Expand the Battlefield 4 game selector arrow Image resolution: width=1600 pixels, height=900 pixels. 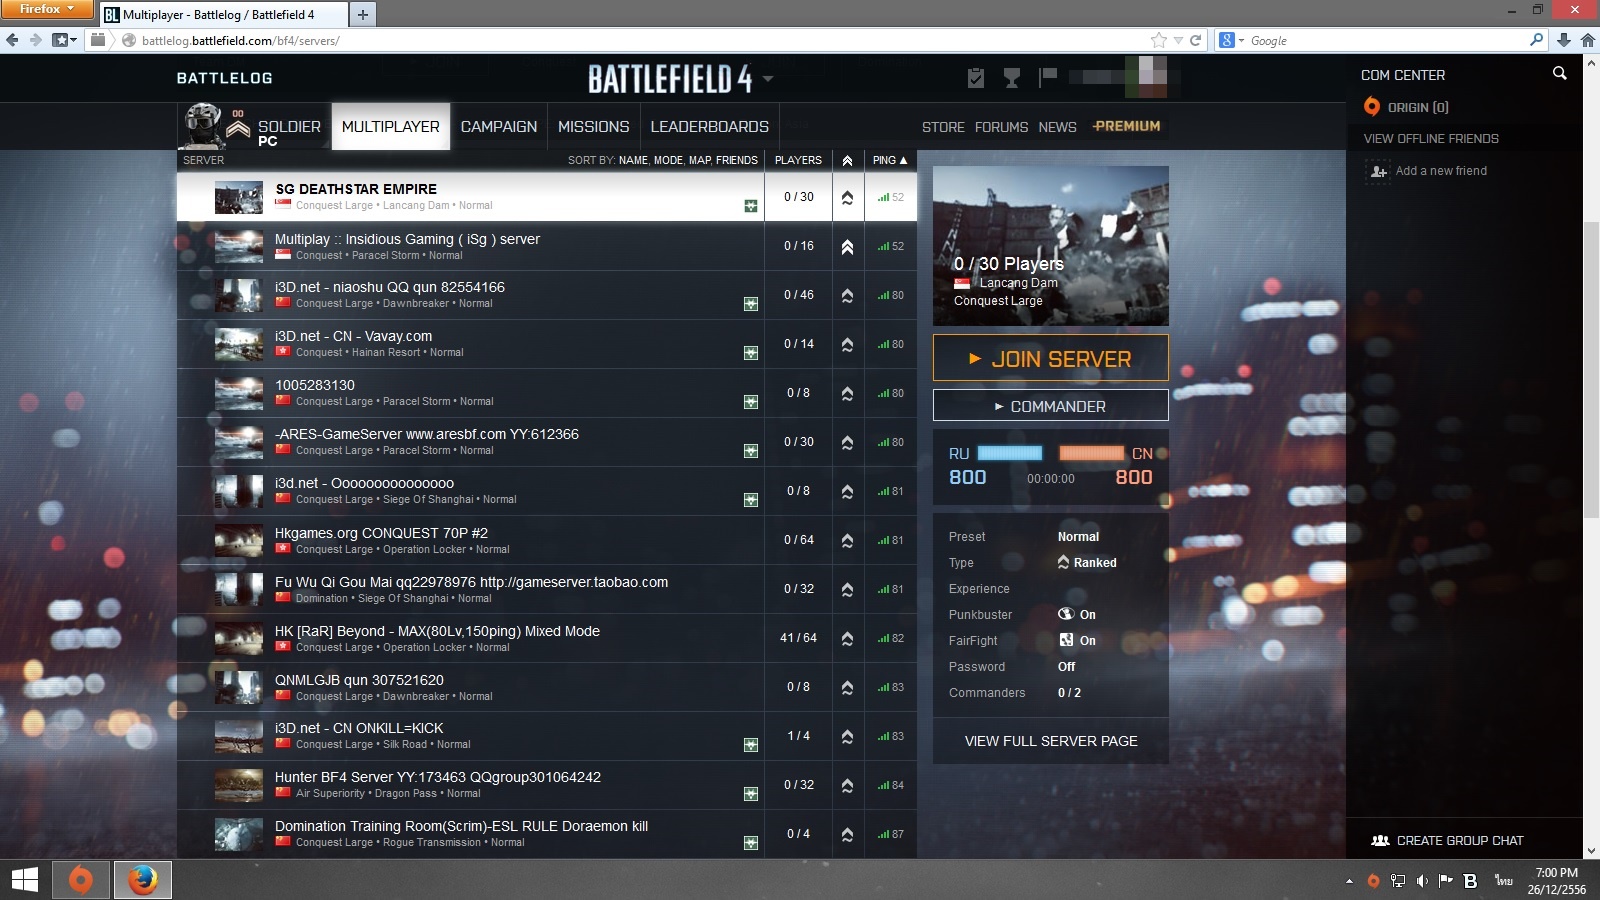768,78
